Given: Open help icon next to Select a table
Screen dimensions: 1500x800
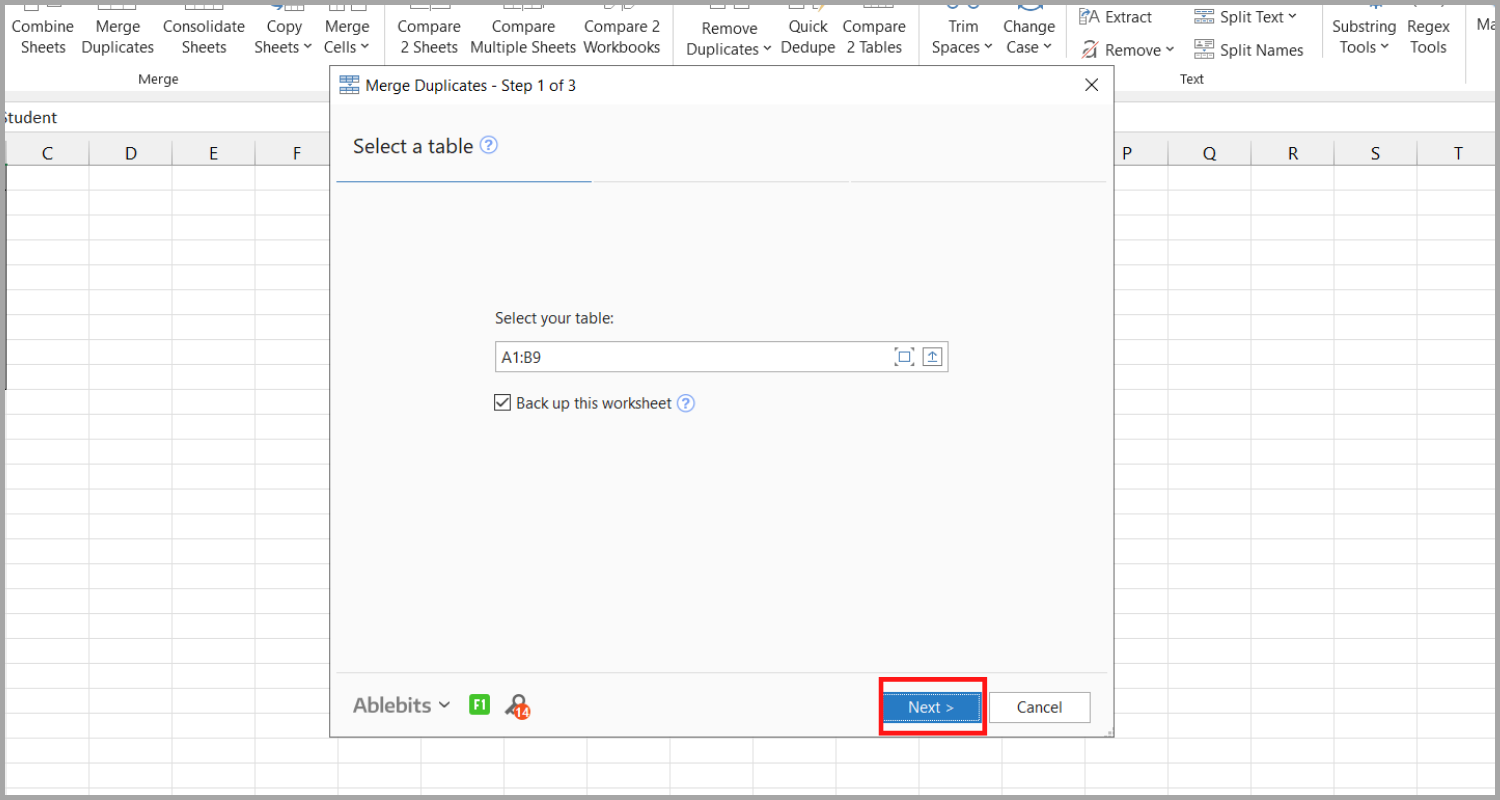Looking at the screenshot, I should pos(488,146).
